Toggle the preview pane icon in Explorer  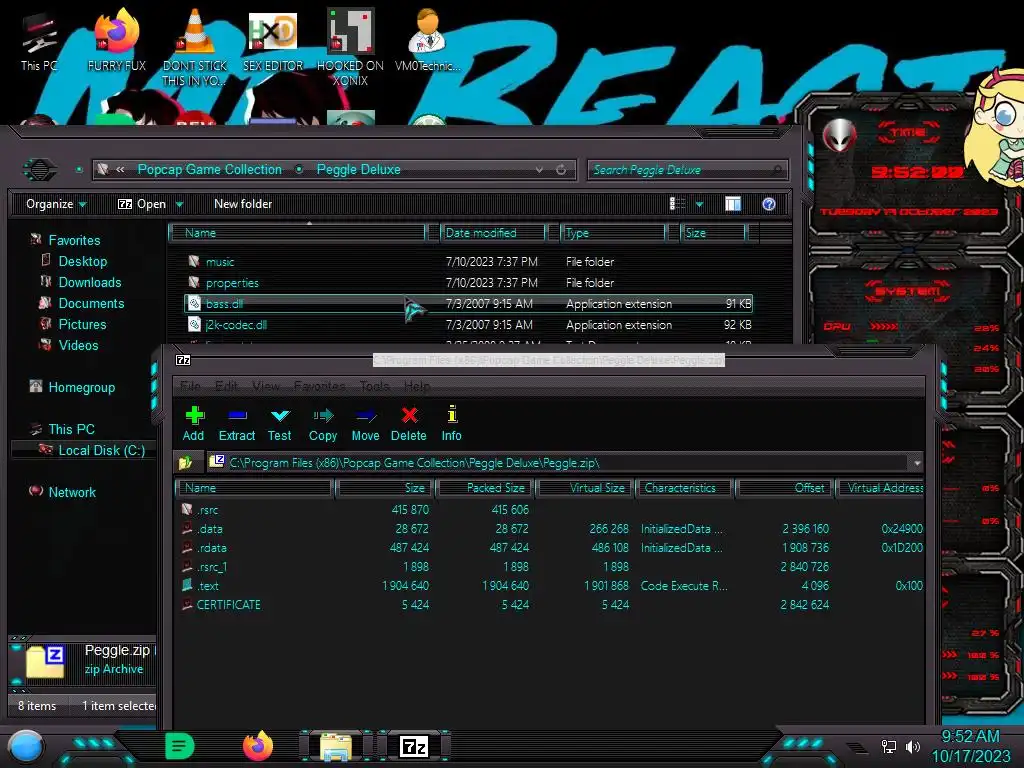pyautogui.click(x=733, y=204)
